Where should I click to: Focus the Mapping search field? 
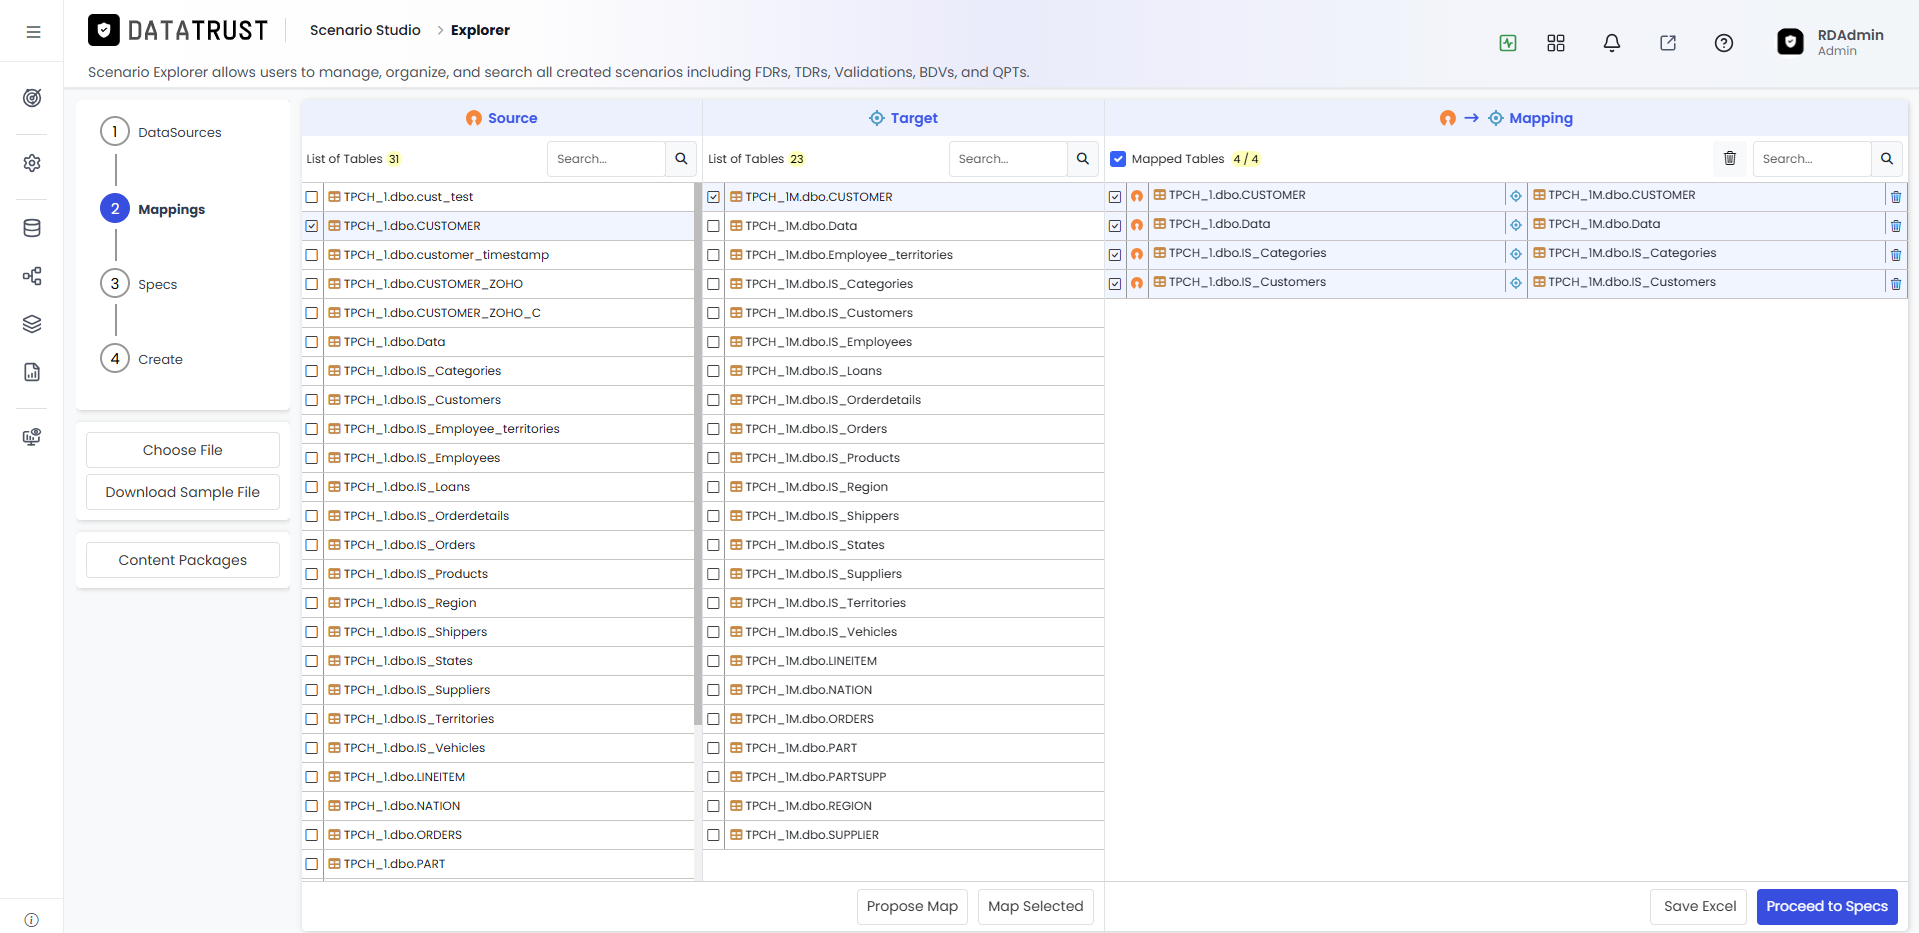click(1812, 159)
